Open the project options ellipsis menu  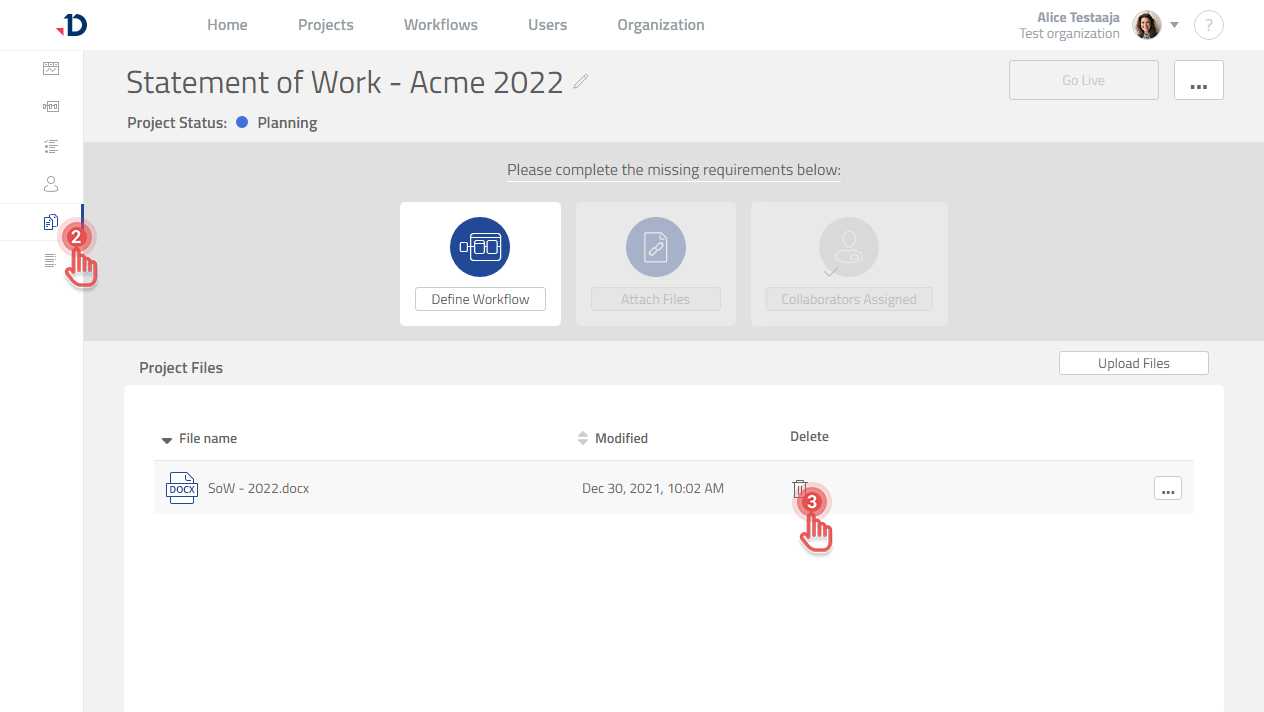tap(1198, 80)
